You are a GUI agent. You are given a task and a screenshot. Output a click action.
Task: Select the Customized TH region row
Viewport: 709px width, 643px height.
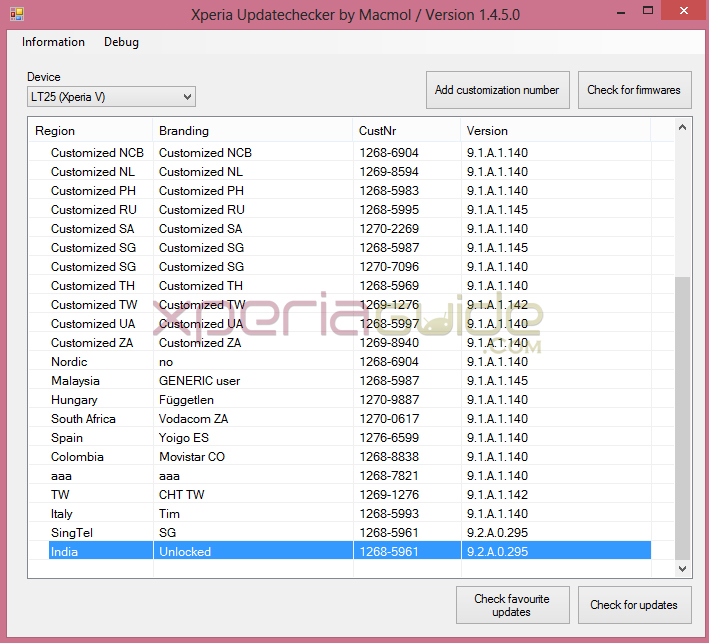point(340,286)
